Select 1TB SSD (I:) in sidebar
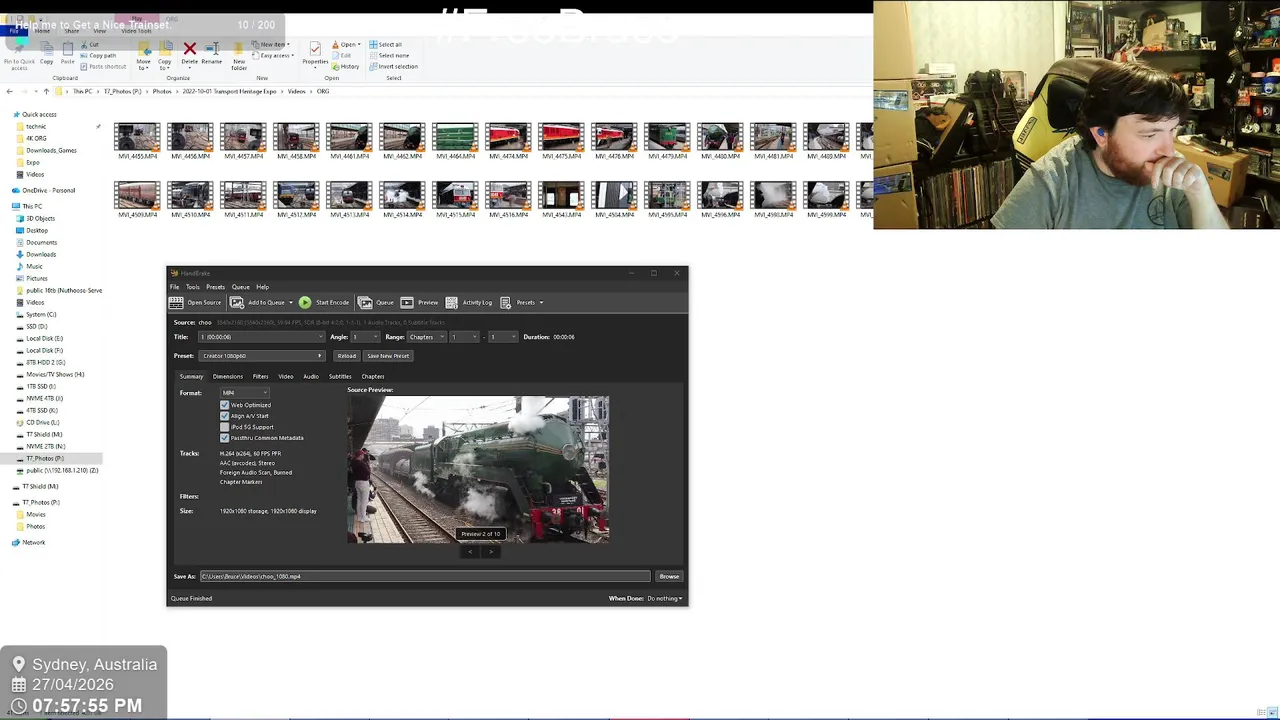Screen dimensions: 1280x720 click(x=41, y=386)
